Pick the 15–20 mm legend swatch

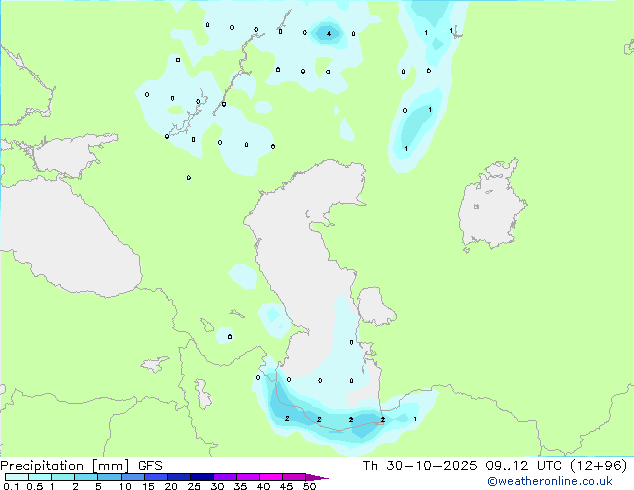pyautogui.click(x=155, y=477)
